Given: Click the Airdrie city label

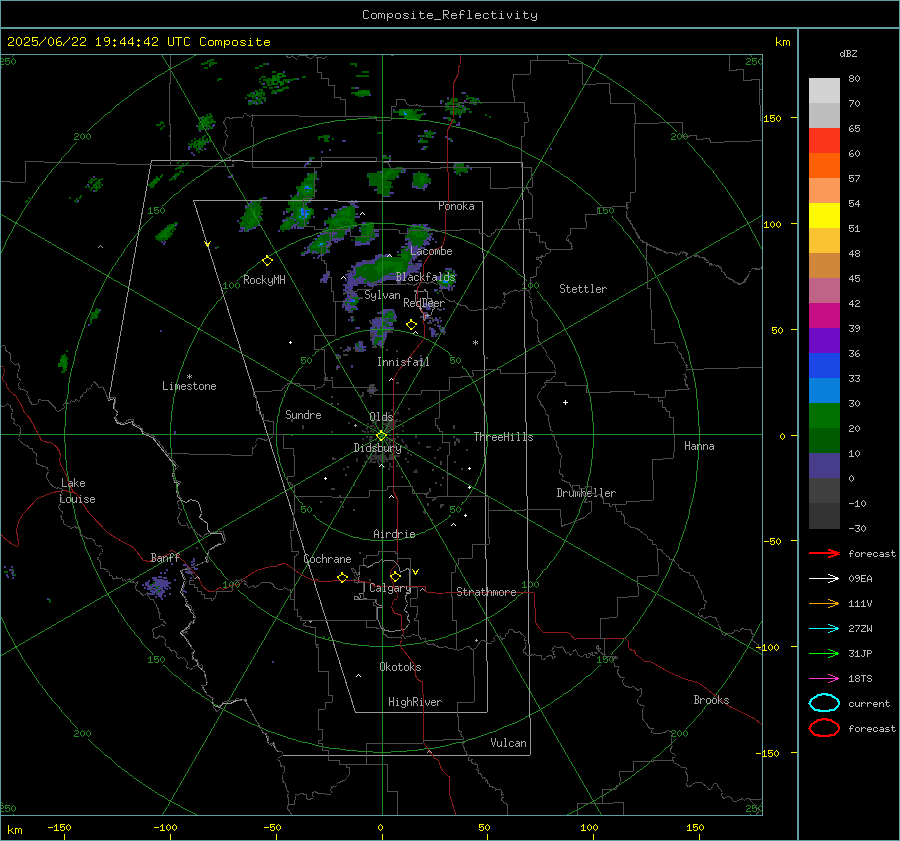Looking at the screenshot, I should (x=394, y=534).
